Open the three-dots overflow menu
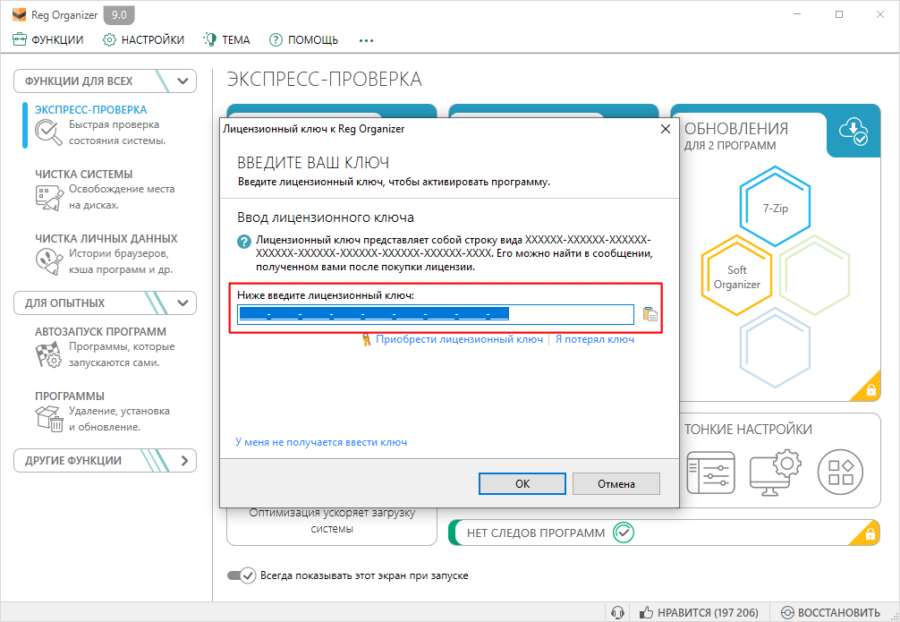The height and width of the screenshot is (622, 900). (x=366, y=40)
